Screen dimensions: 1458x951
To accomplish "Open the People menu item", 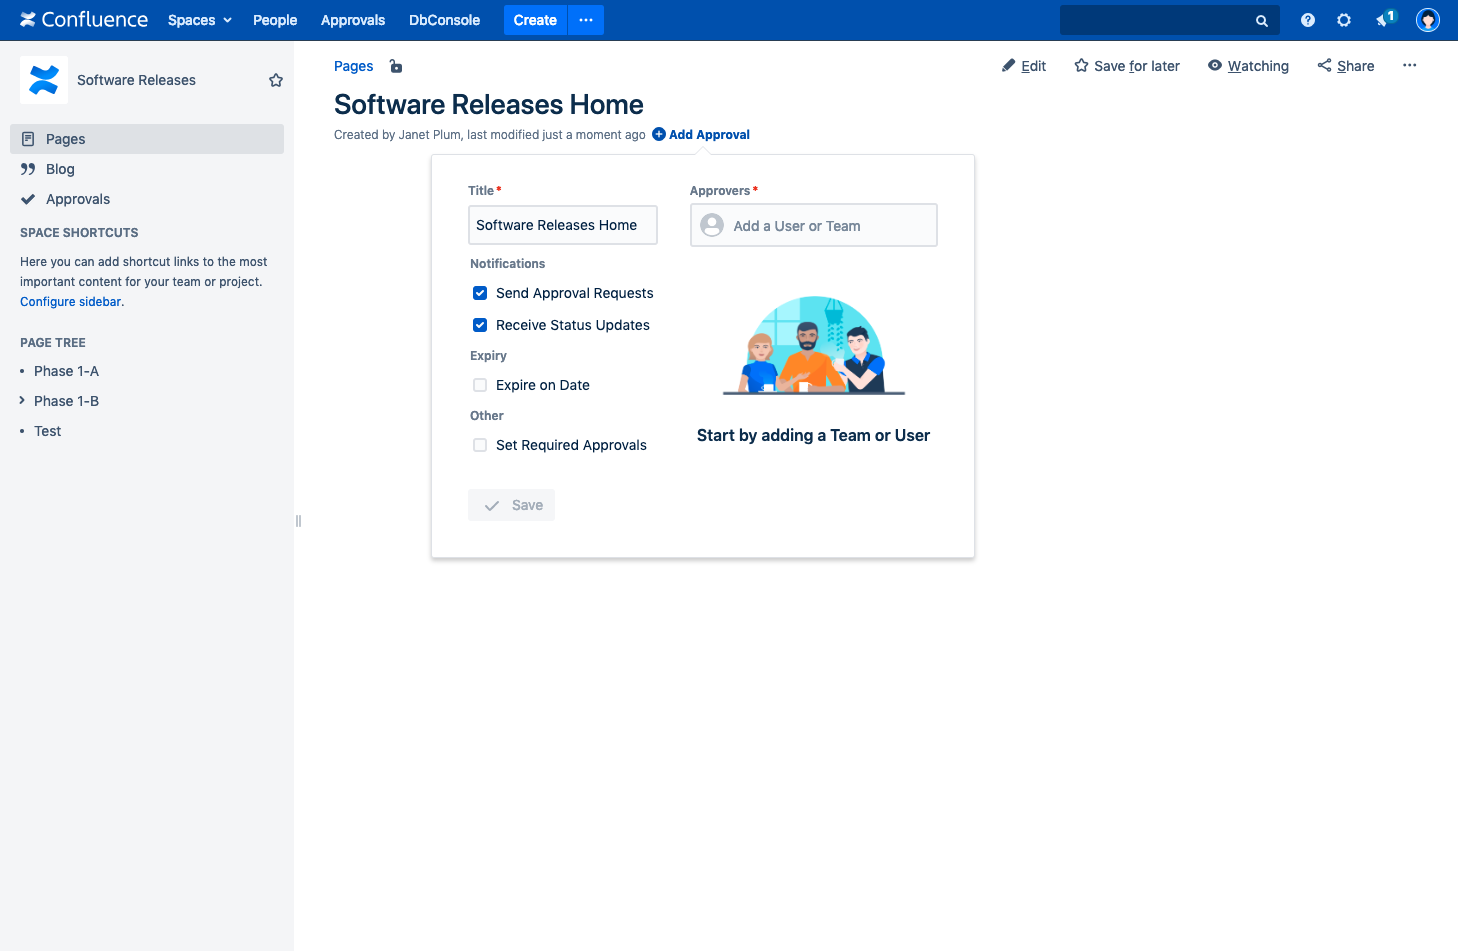I will click(275, 20).
